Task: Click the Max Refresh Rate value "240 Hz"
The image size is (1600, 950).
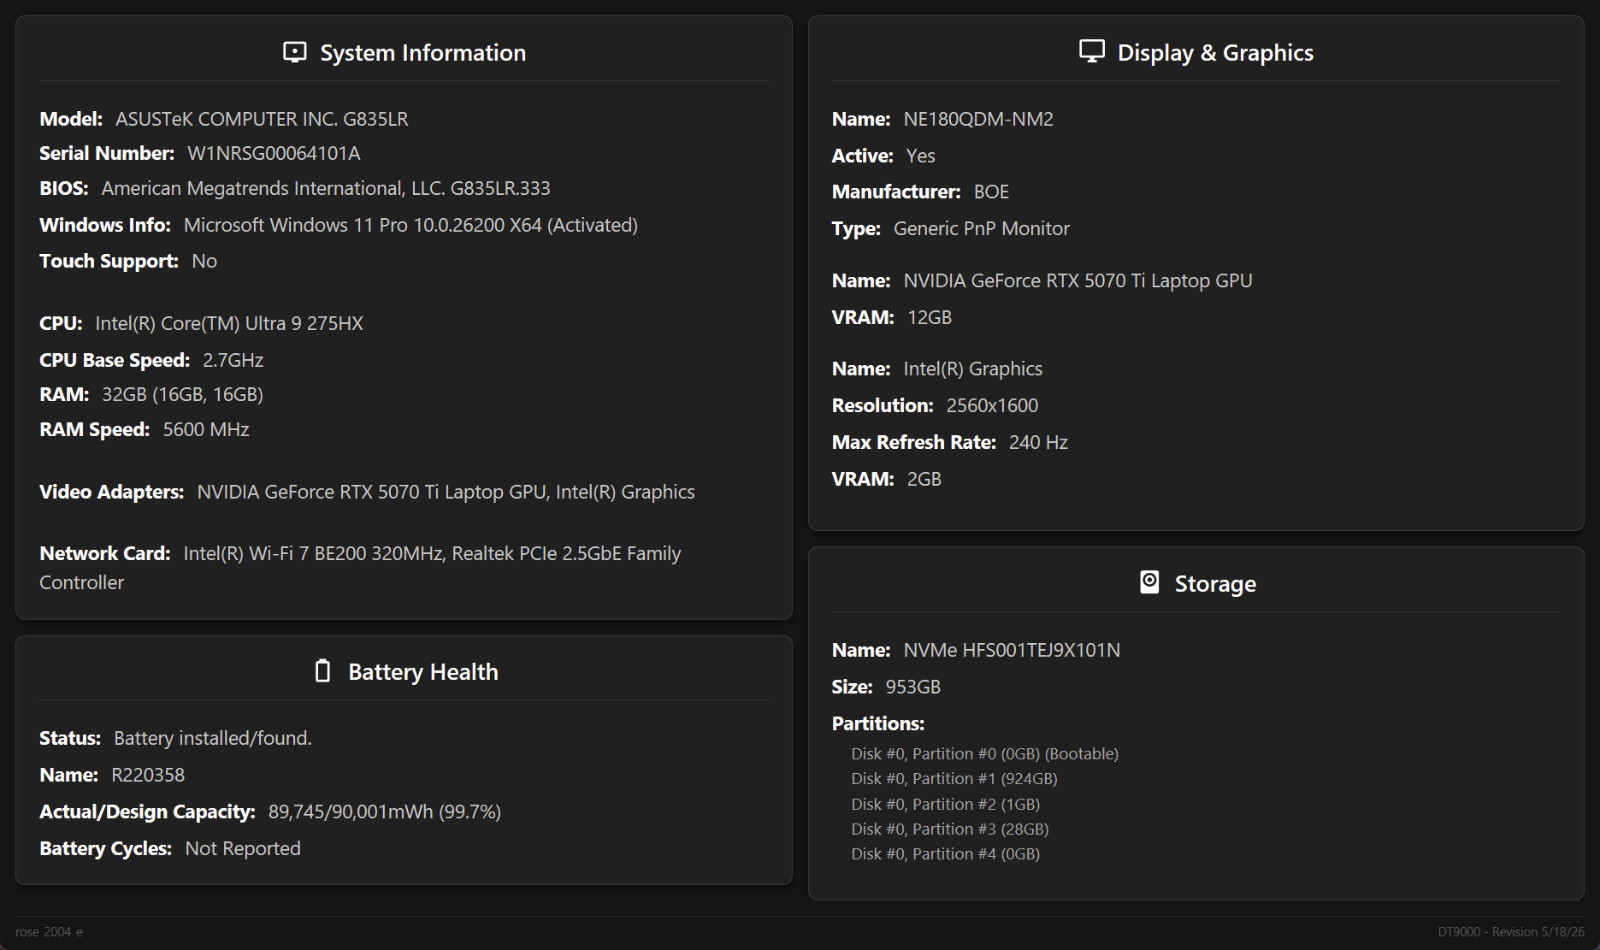Action: (1038, 443)
